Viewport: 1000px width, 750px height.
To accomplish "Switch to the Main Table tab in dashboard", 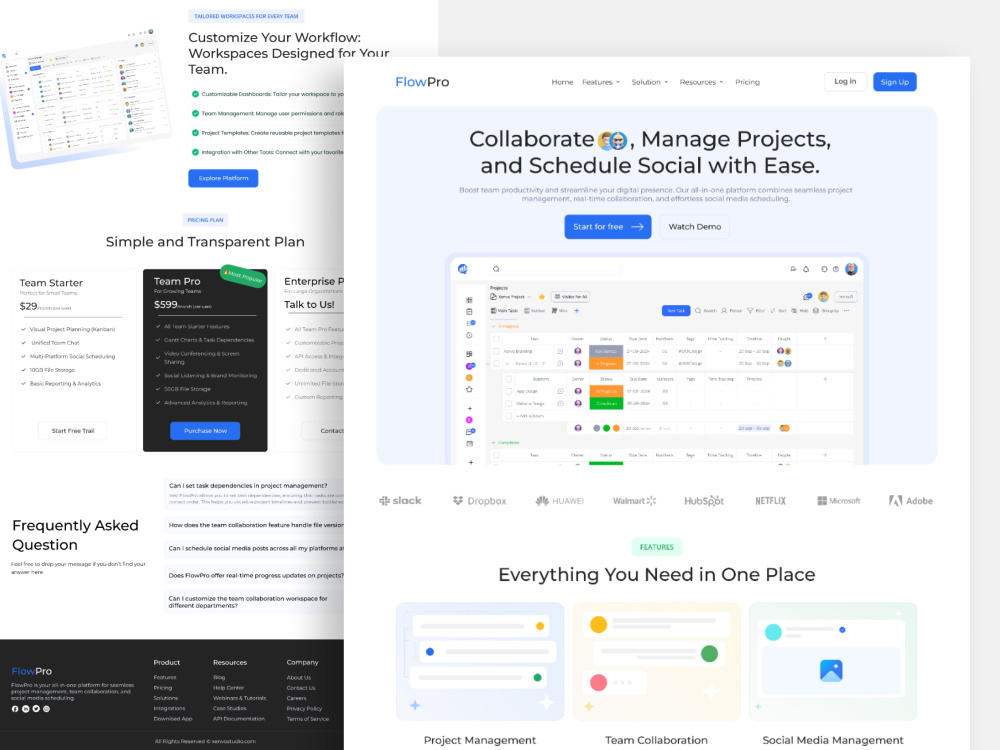I will 504,311.
